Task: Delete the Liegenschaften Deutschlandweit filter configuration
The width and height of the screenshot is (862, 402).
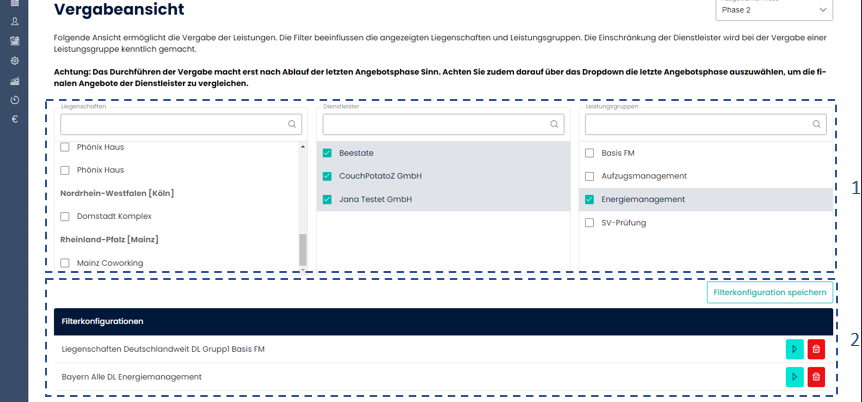Action: coord(816,349)
